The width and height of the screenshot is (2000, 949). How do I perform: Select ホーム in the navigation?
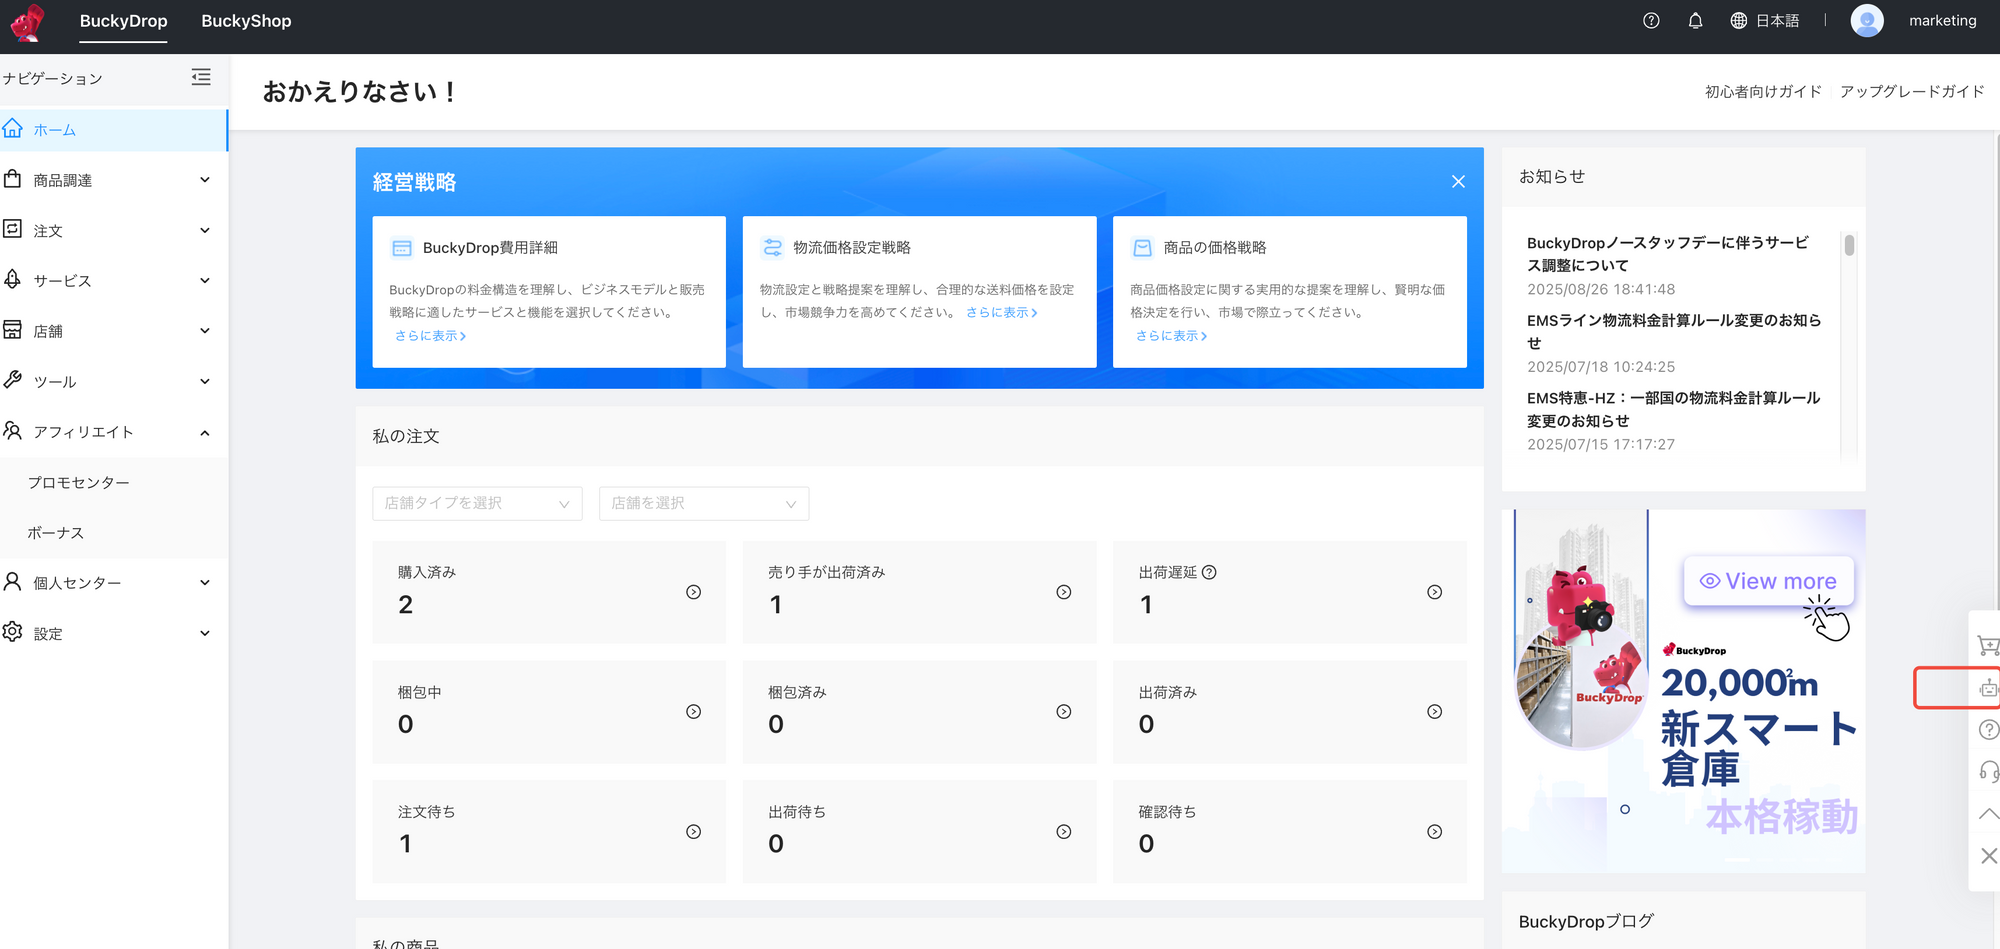pos(114,130)
